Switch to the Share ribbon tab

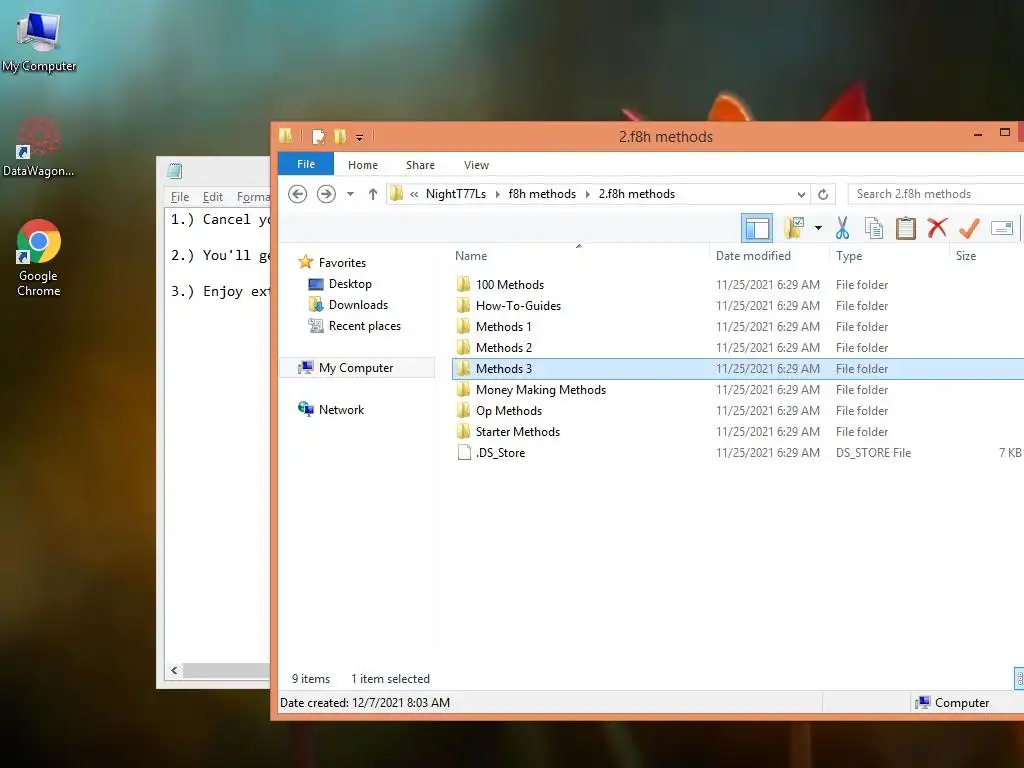420,165
